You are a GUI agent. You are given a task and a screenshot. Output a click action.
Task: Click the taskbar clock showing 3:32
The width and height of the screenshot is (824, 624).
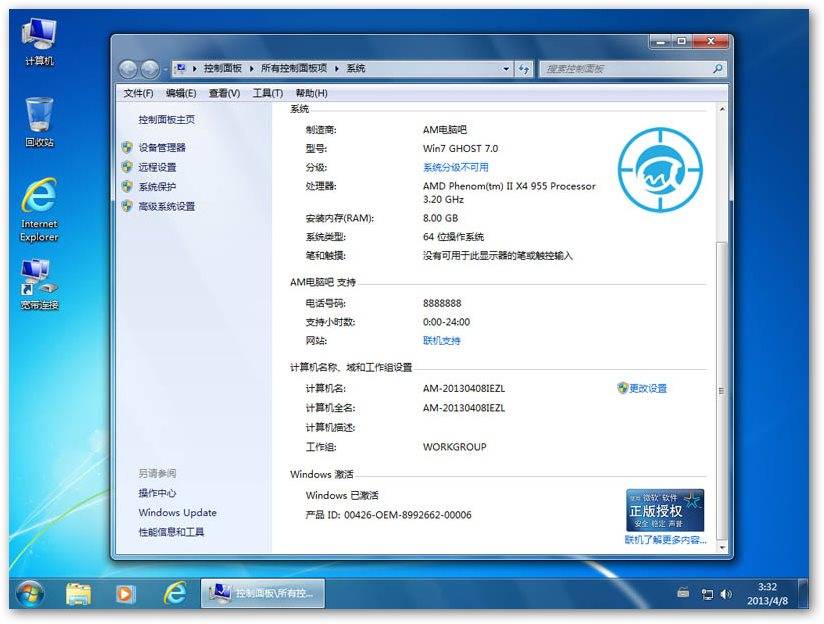pos(767,594)
